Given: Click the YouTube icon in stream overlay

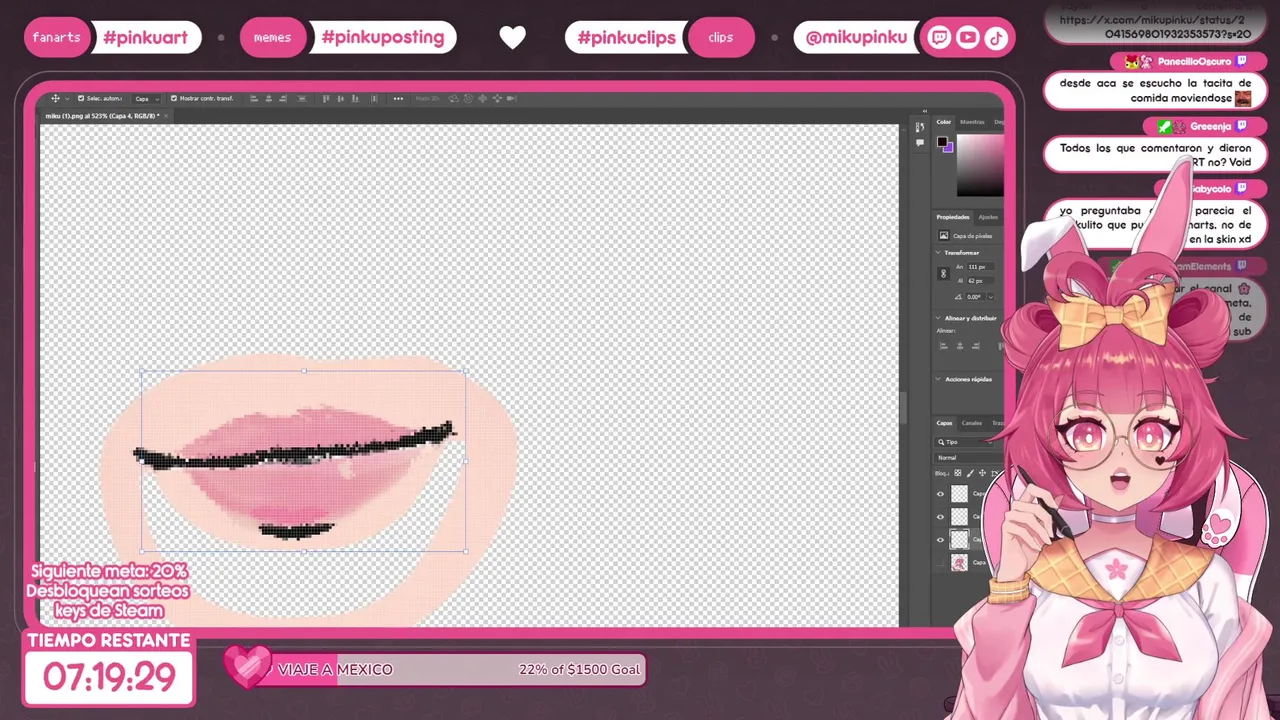Looking at the screenshot, I should pos(967,38).
